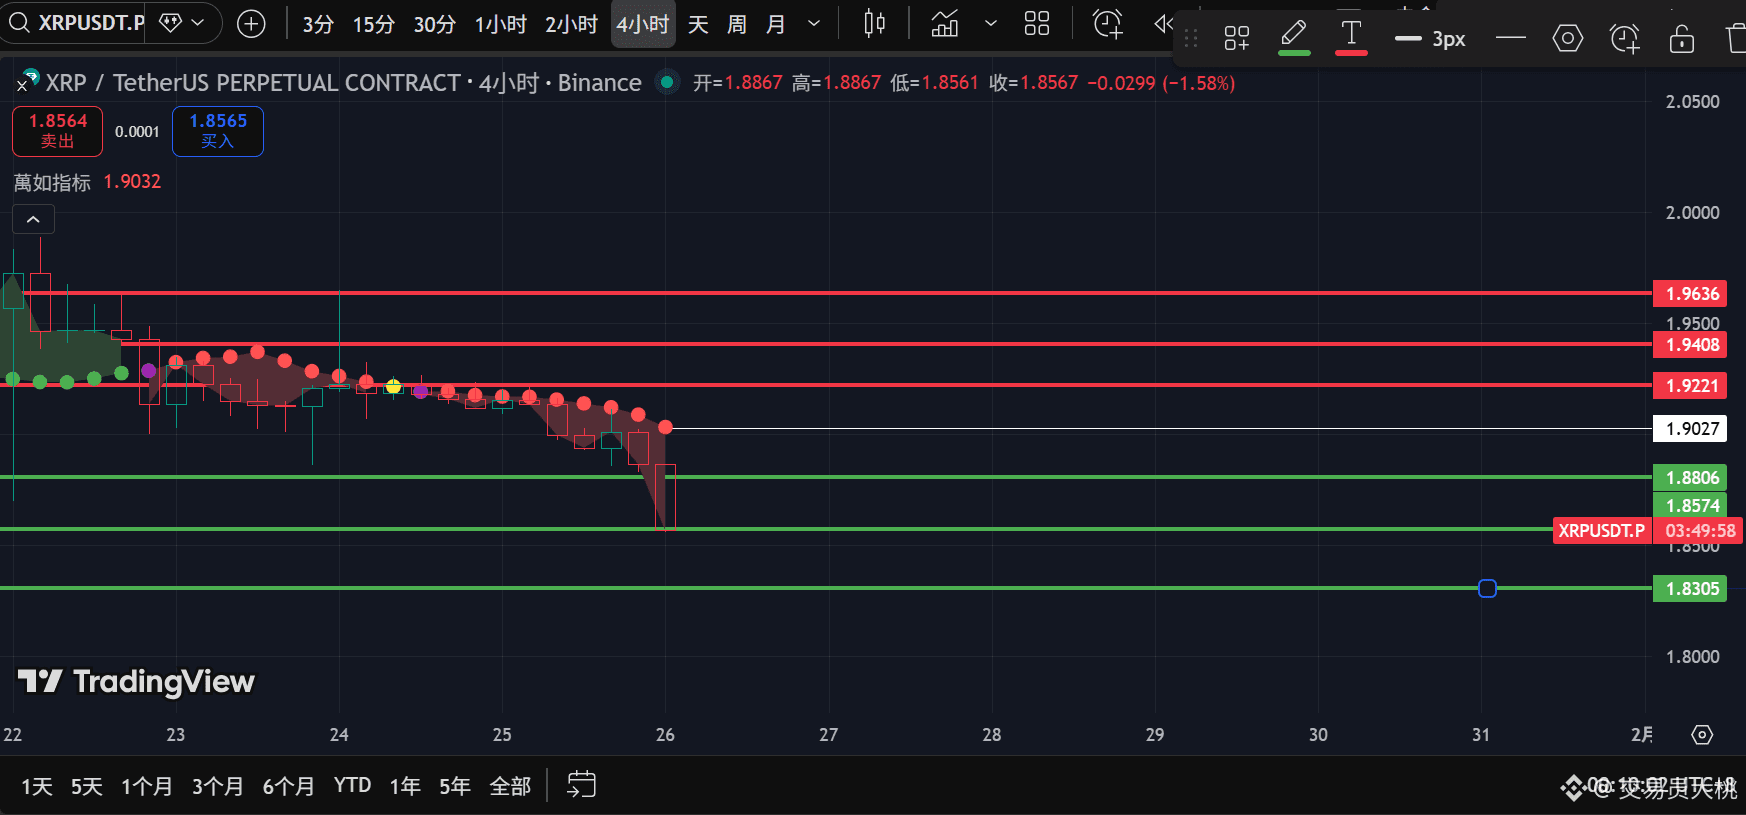Open drawing settings hexagon icon

click(x=1567, y=39)
